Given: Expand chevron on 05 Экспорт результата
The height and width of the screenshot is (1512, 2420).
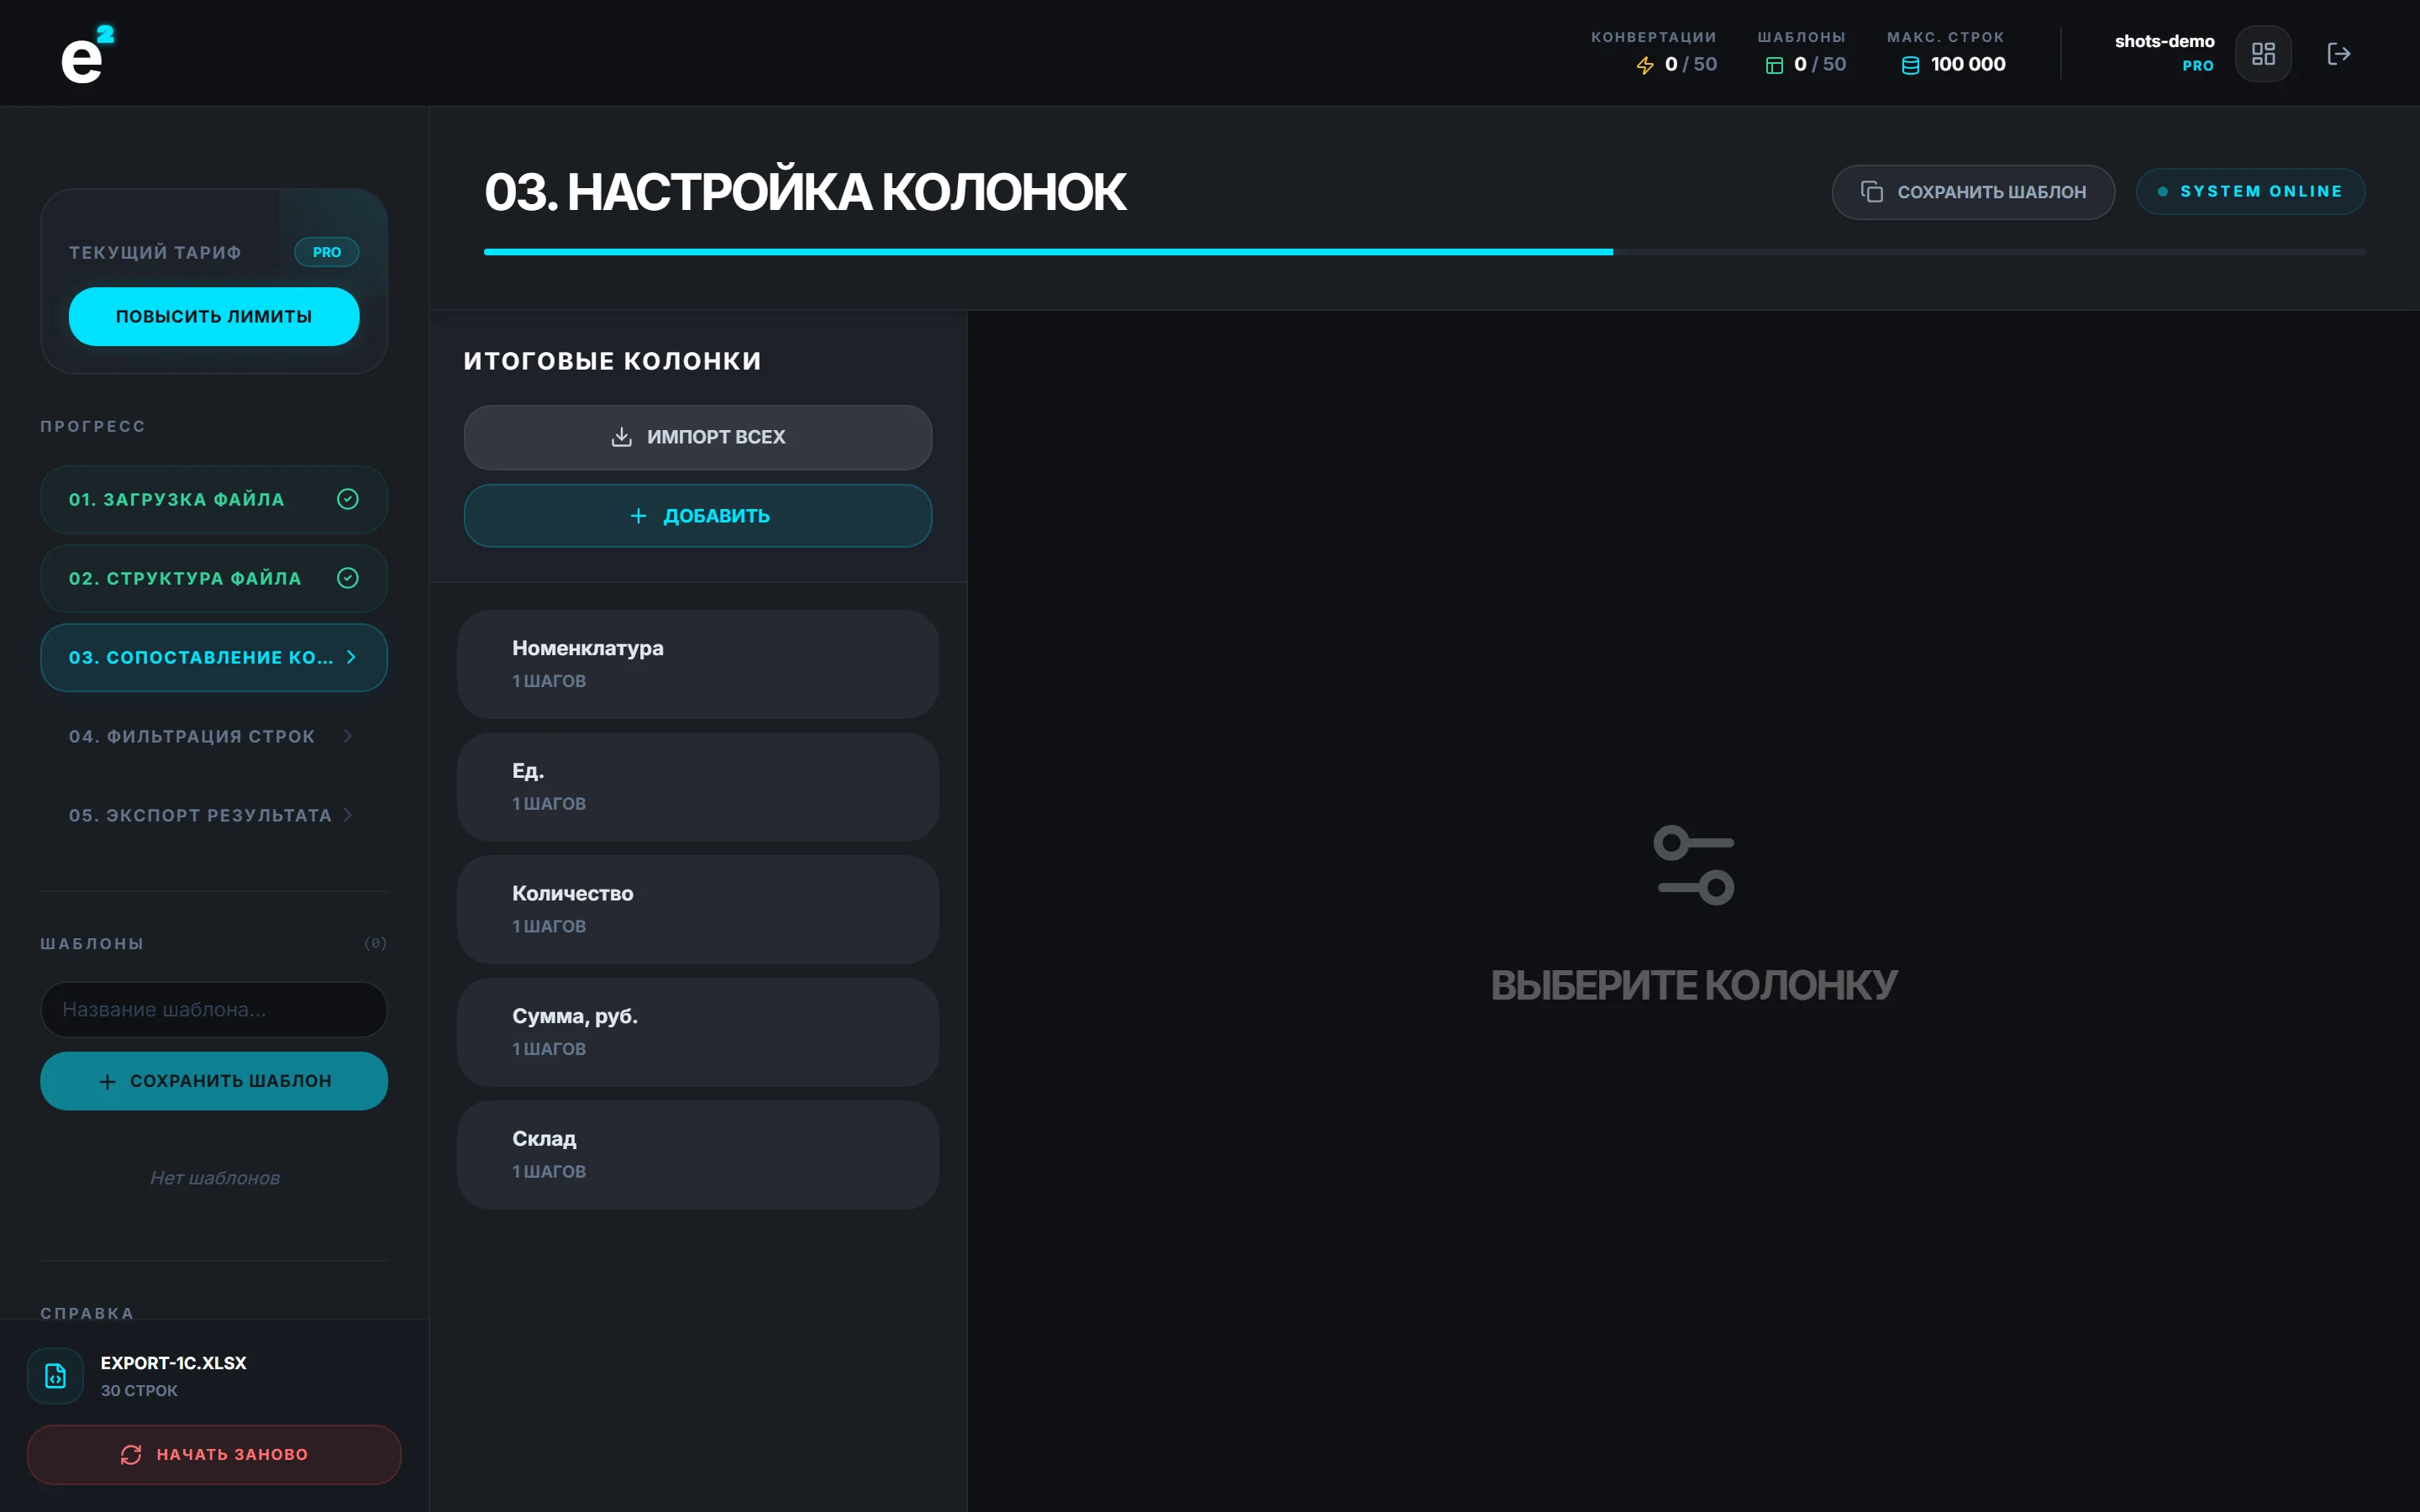Looking at the screenshot, I should pos(348,815).
